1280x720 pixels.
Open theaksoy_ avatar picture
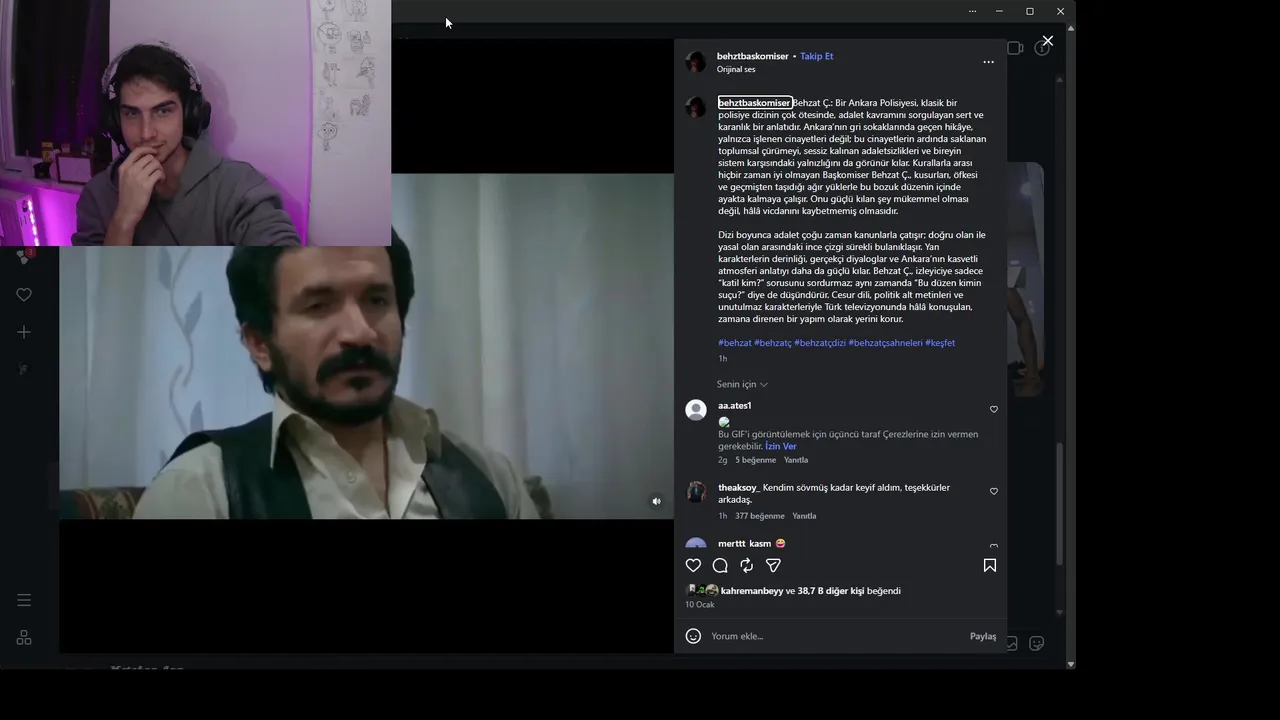696,492
